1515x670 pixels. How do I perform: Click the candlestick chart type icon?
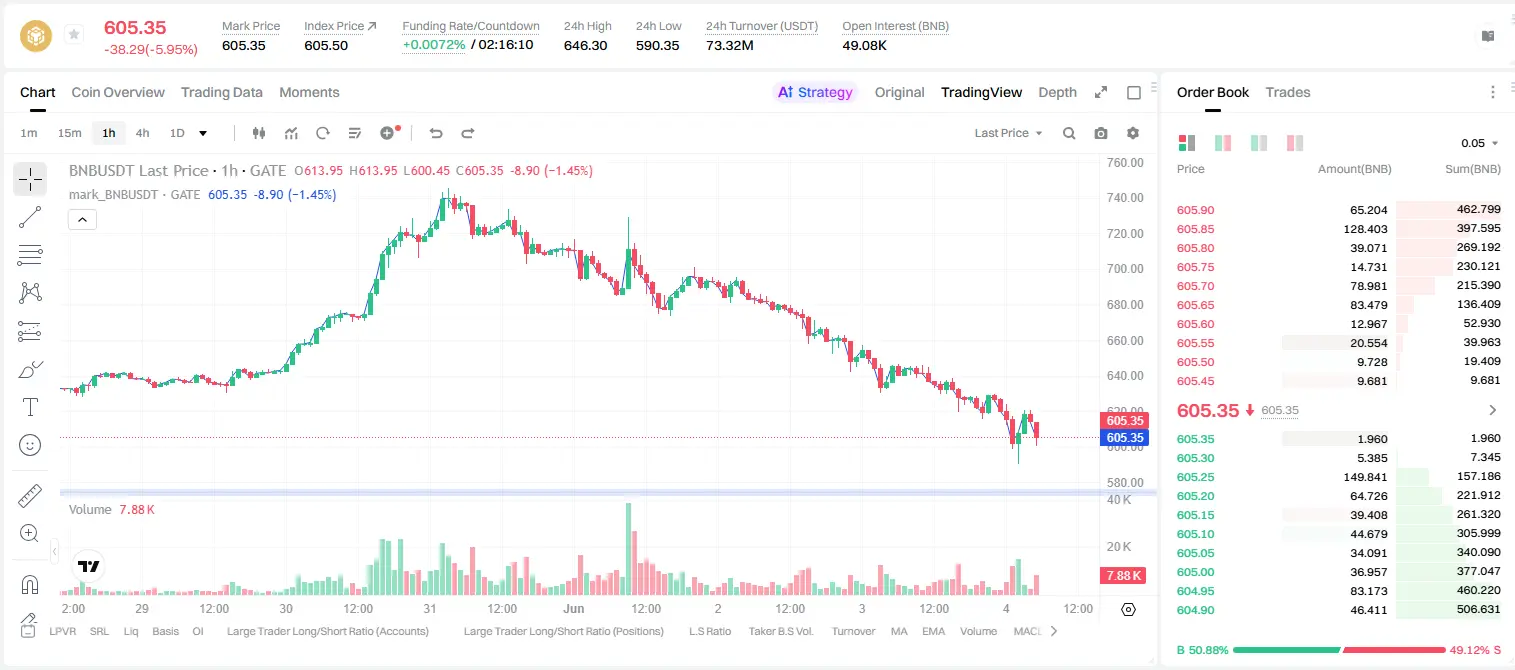tap(260, 133)
